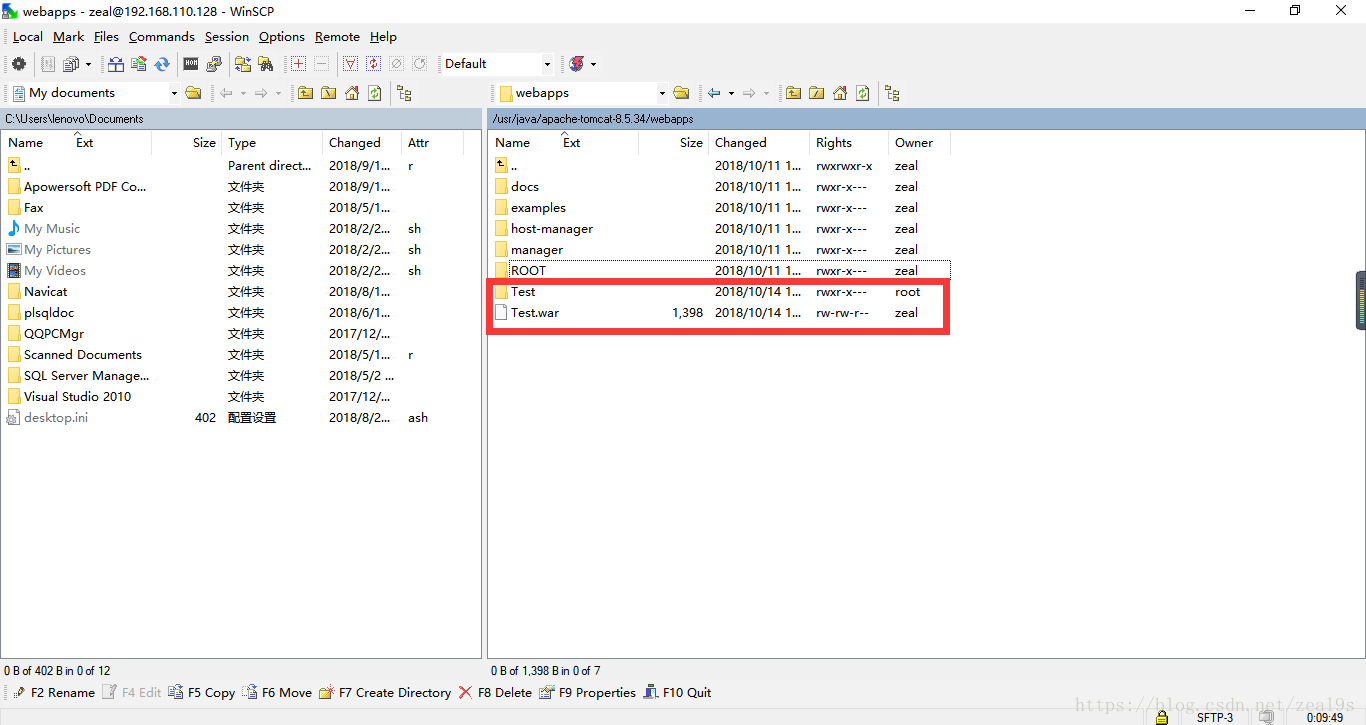Image resolution: width=1366 pixels, height=725 pixels.
Task: Expand the New Session dropdown arrow
Action: [593, 64]
